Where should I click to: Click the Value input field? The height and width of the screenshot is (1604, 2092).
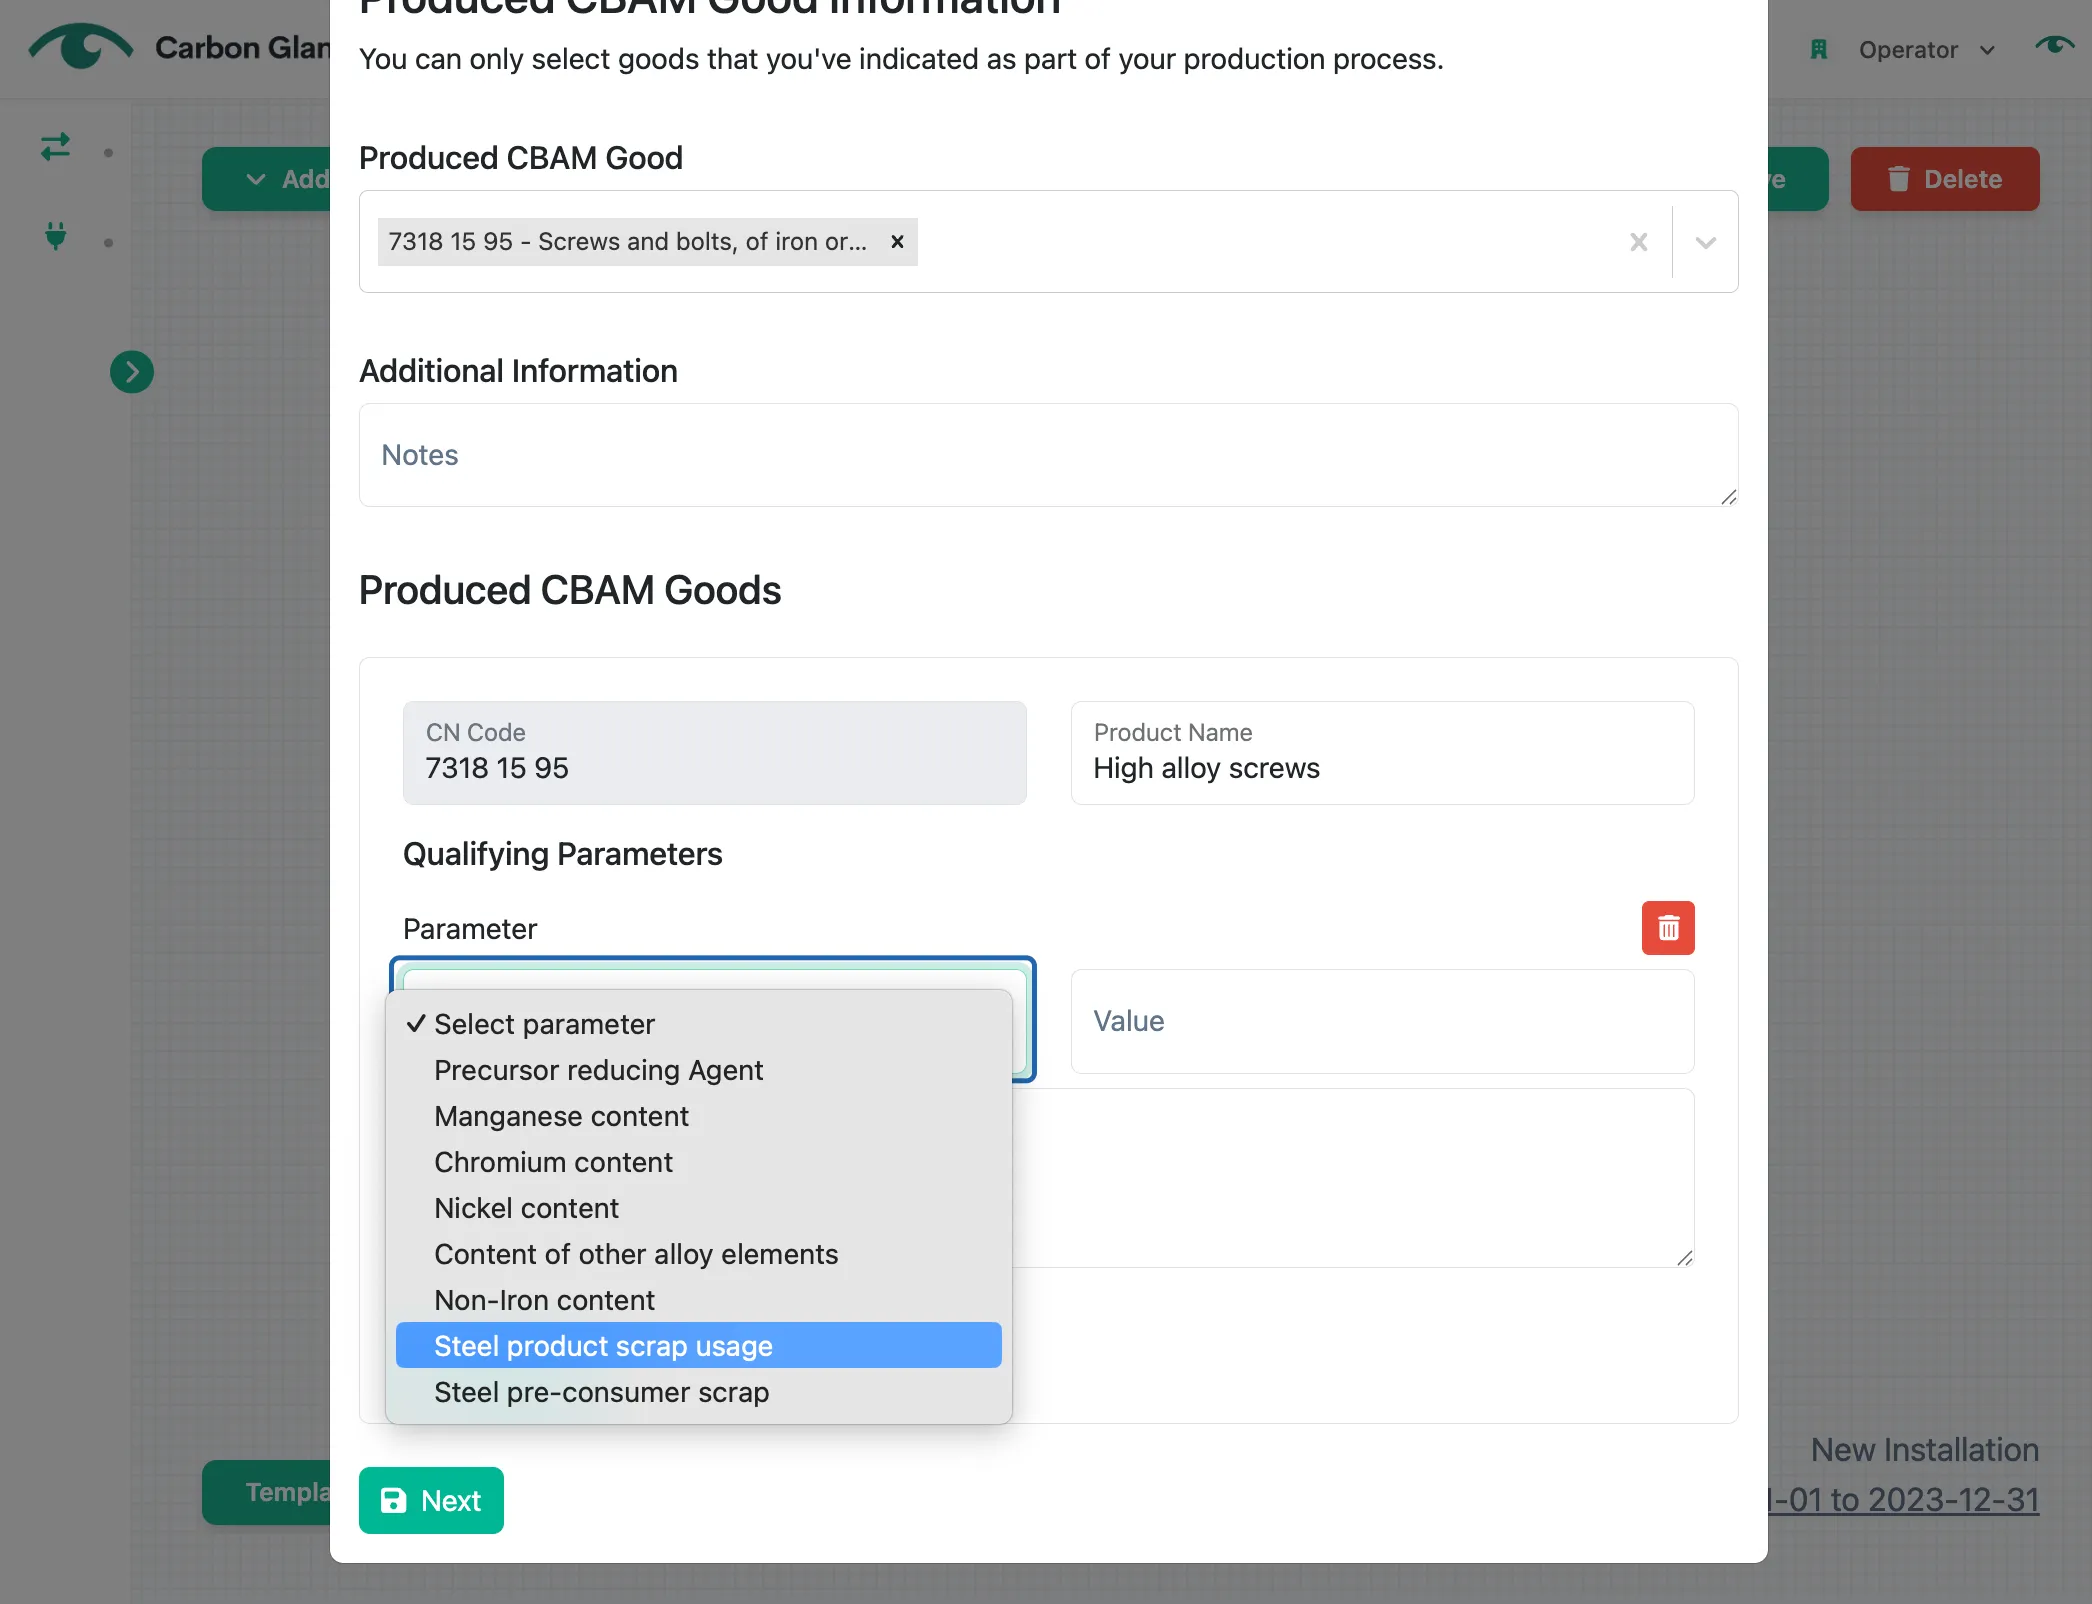coord(1382,1021)
